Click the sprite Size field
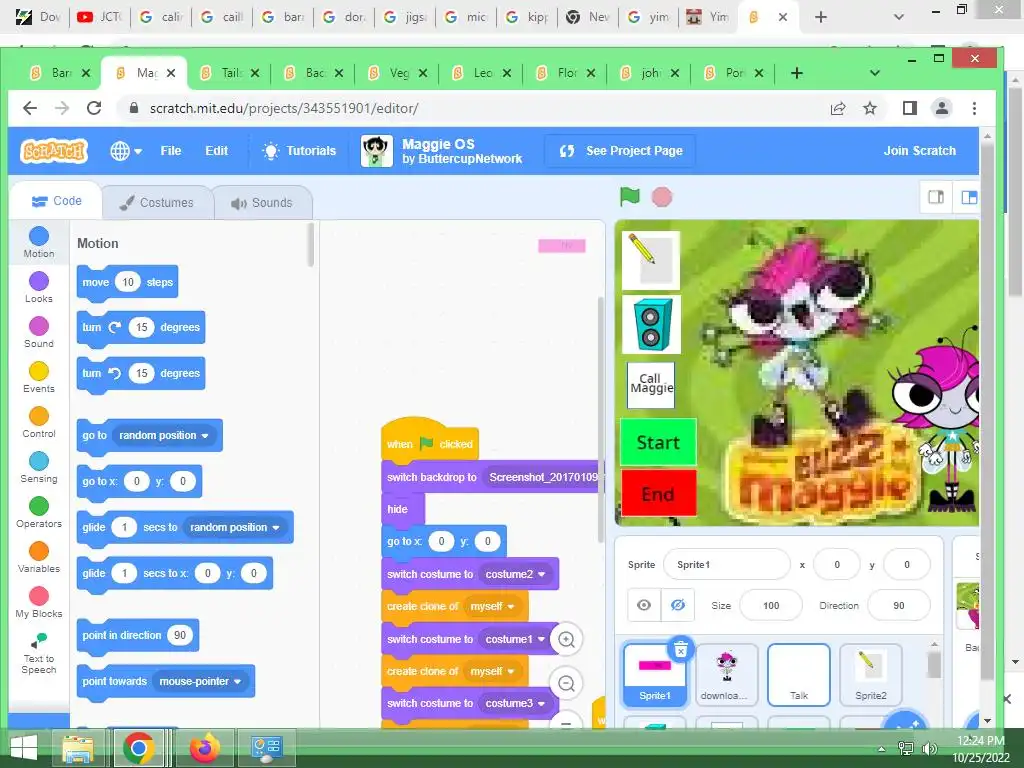This screenshot has width=1024, height=768. [x=771, y=605]
